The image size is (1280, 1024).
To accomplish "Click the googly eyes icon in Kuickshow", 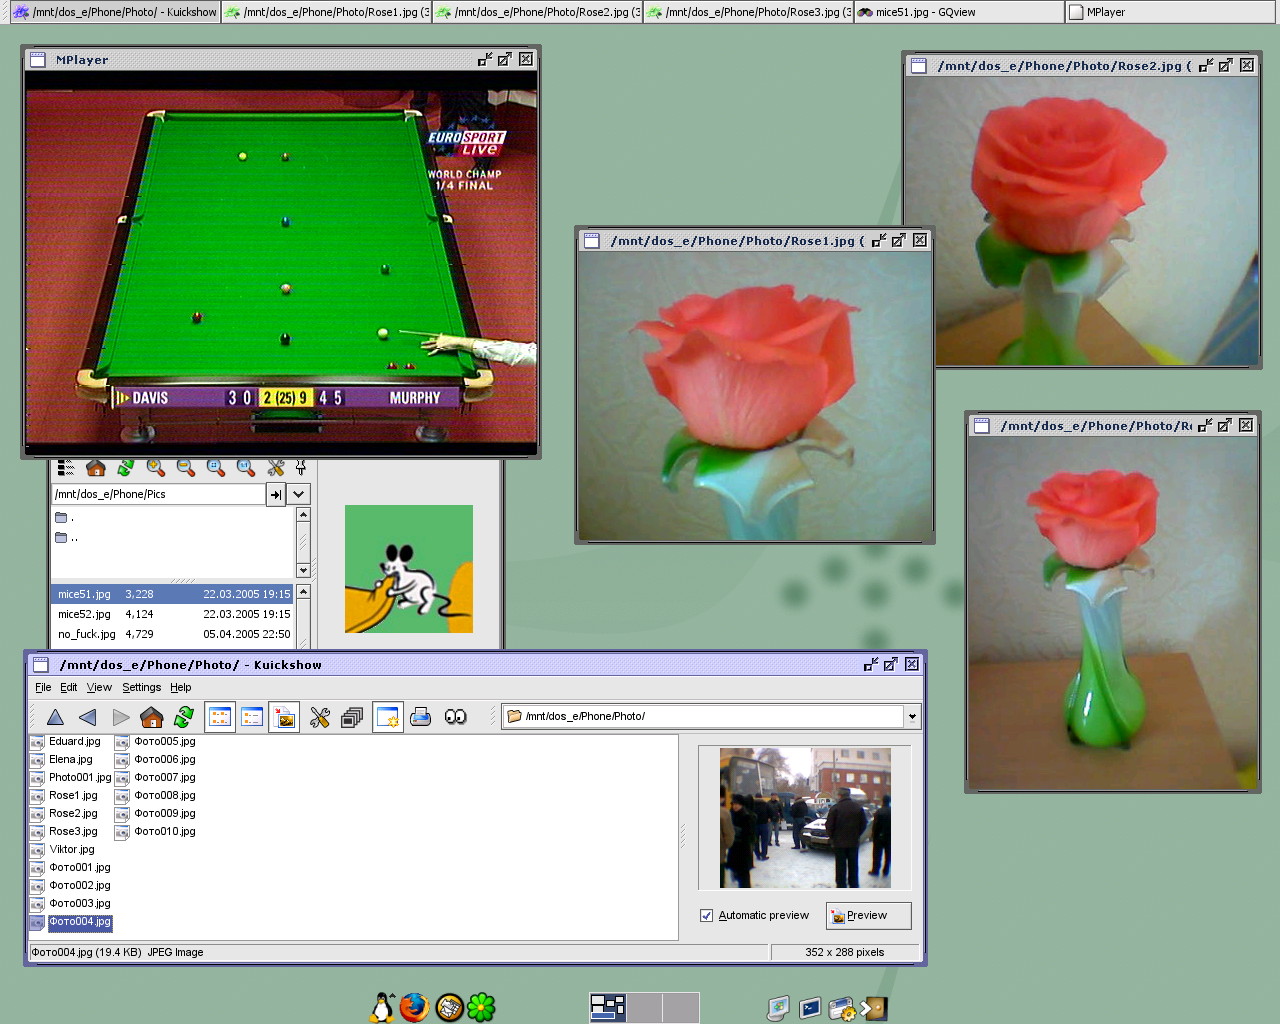I will point(455,717).
